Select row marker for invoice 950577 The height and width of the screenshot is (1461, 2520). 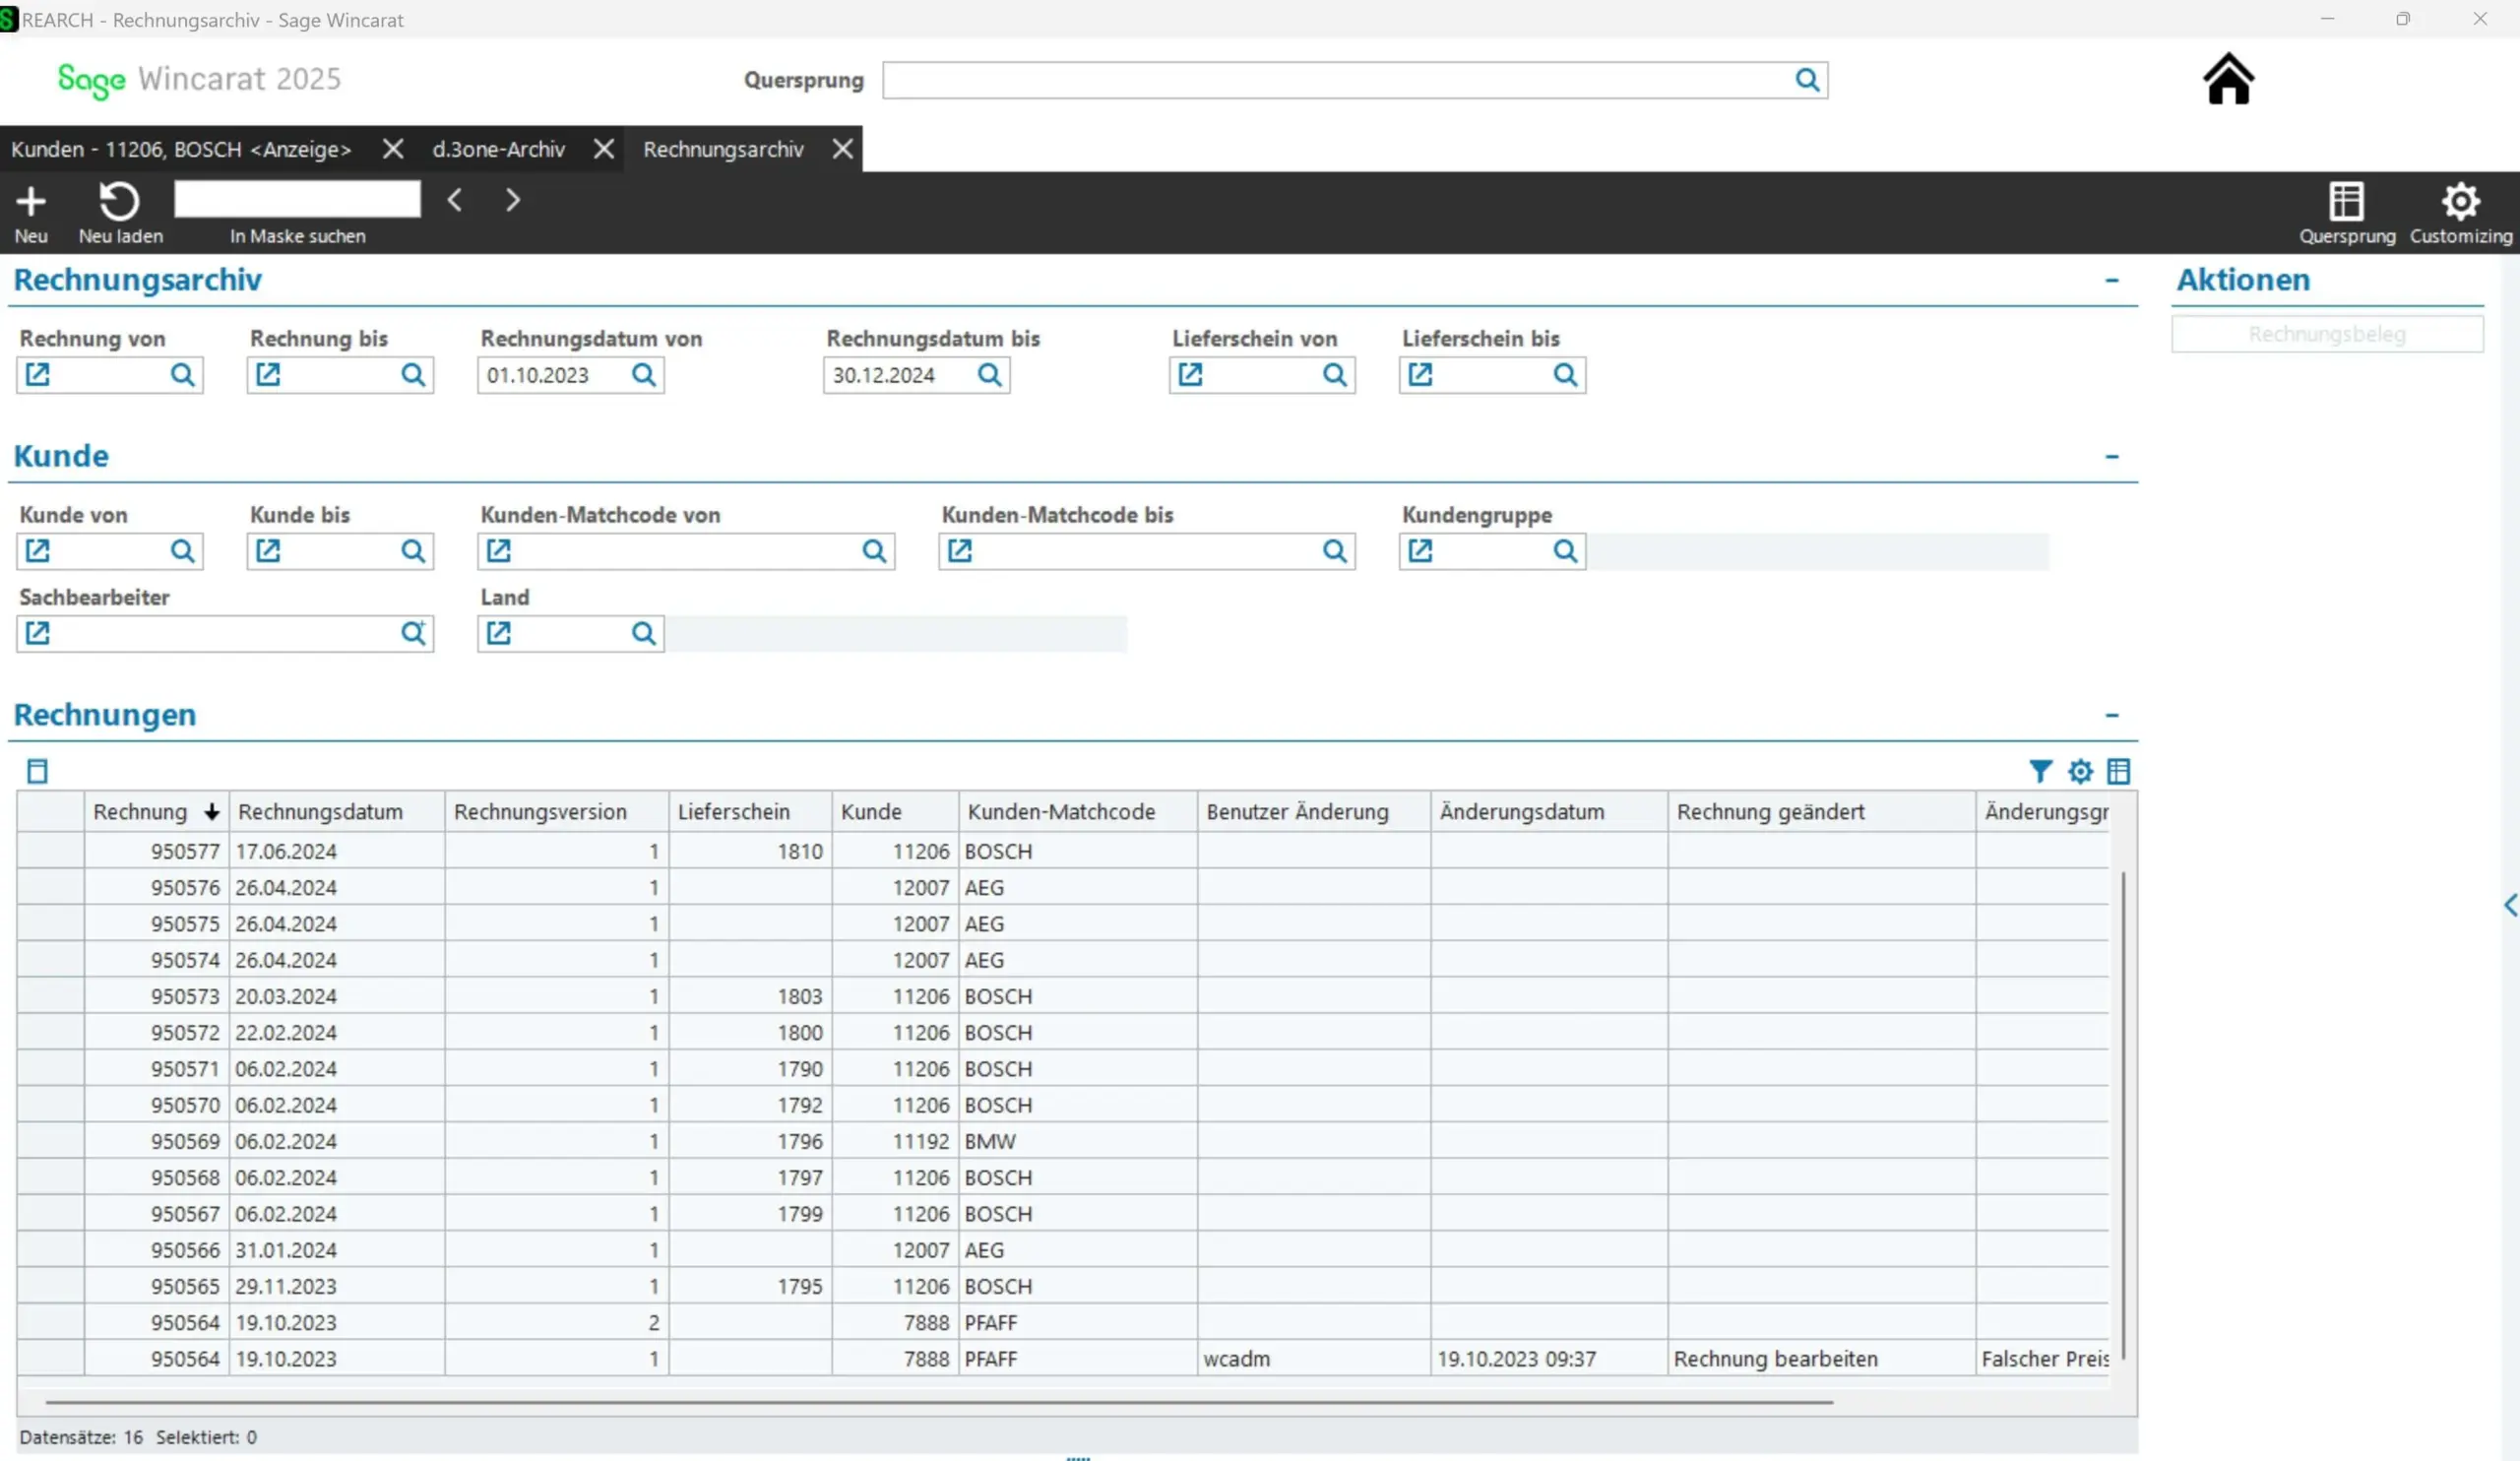pyautogui.click(x=50, y=851)
